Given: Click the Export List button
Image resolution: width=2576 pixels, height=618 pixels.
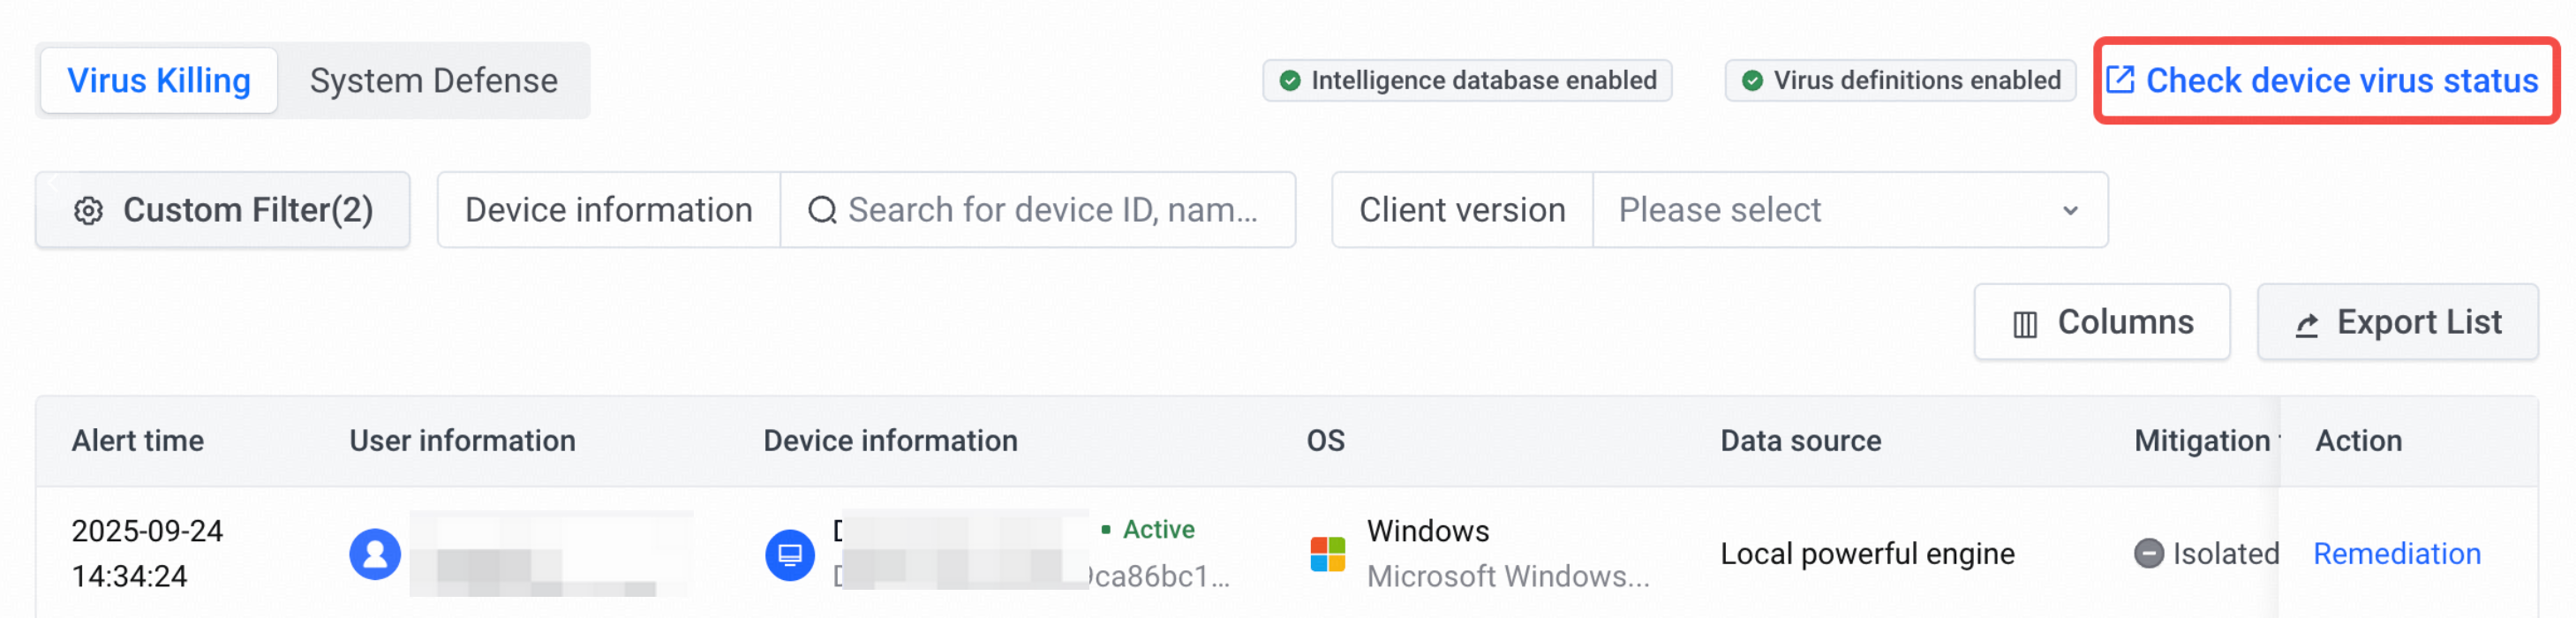Looking at the screenshot, I should (x=2397, y=322).
